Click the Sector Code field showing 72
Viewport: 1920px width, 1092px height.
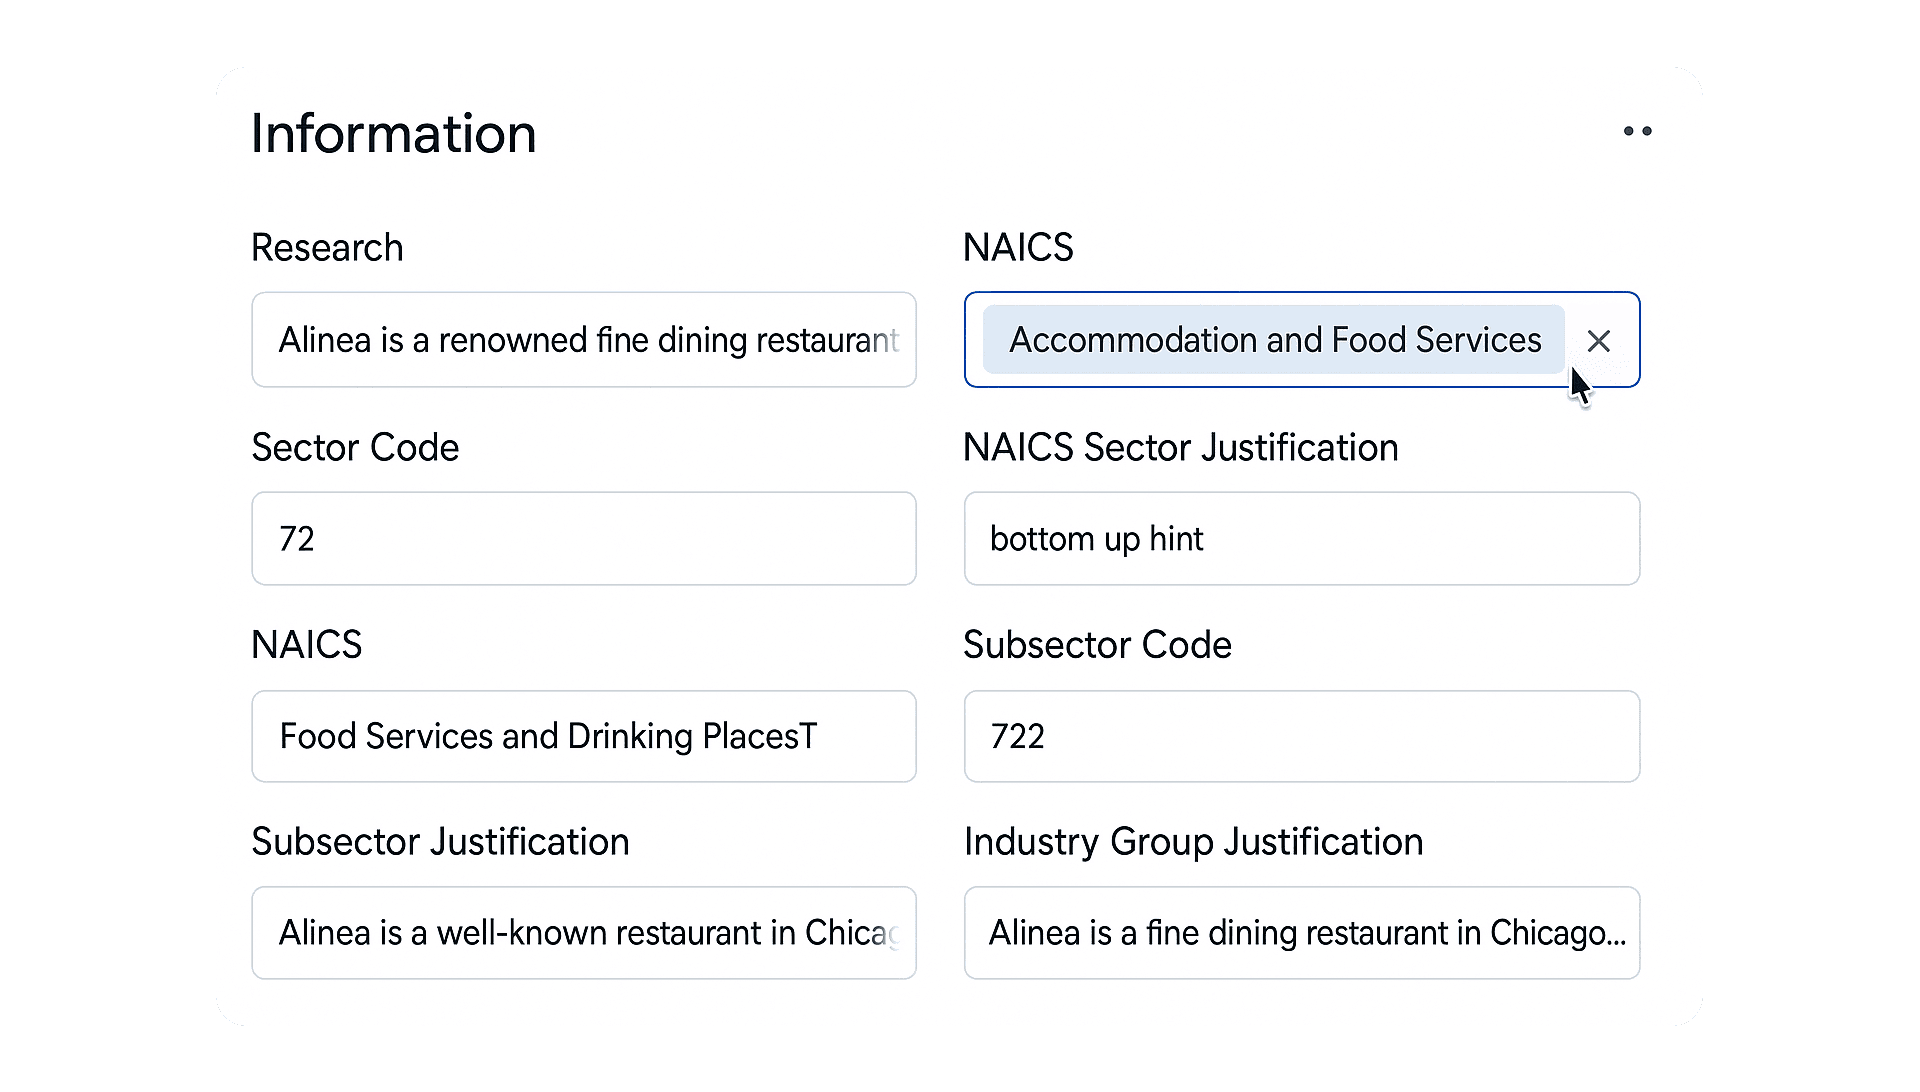583,539
